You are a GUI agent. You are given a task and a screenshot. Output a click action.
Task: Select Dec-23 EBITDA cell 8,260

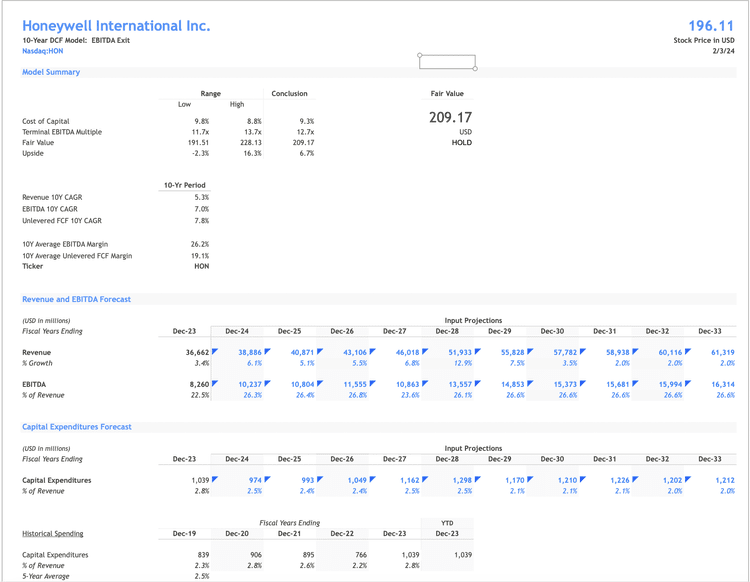point(199,384)
